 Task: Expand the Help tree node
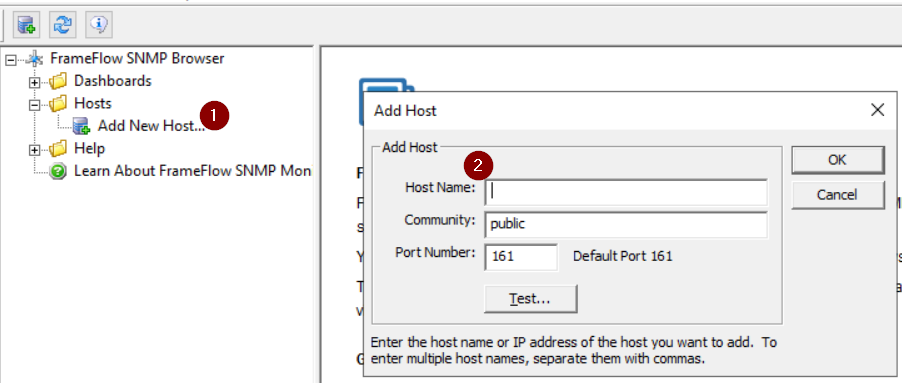[x=35, y=150]
